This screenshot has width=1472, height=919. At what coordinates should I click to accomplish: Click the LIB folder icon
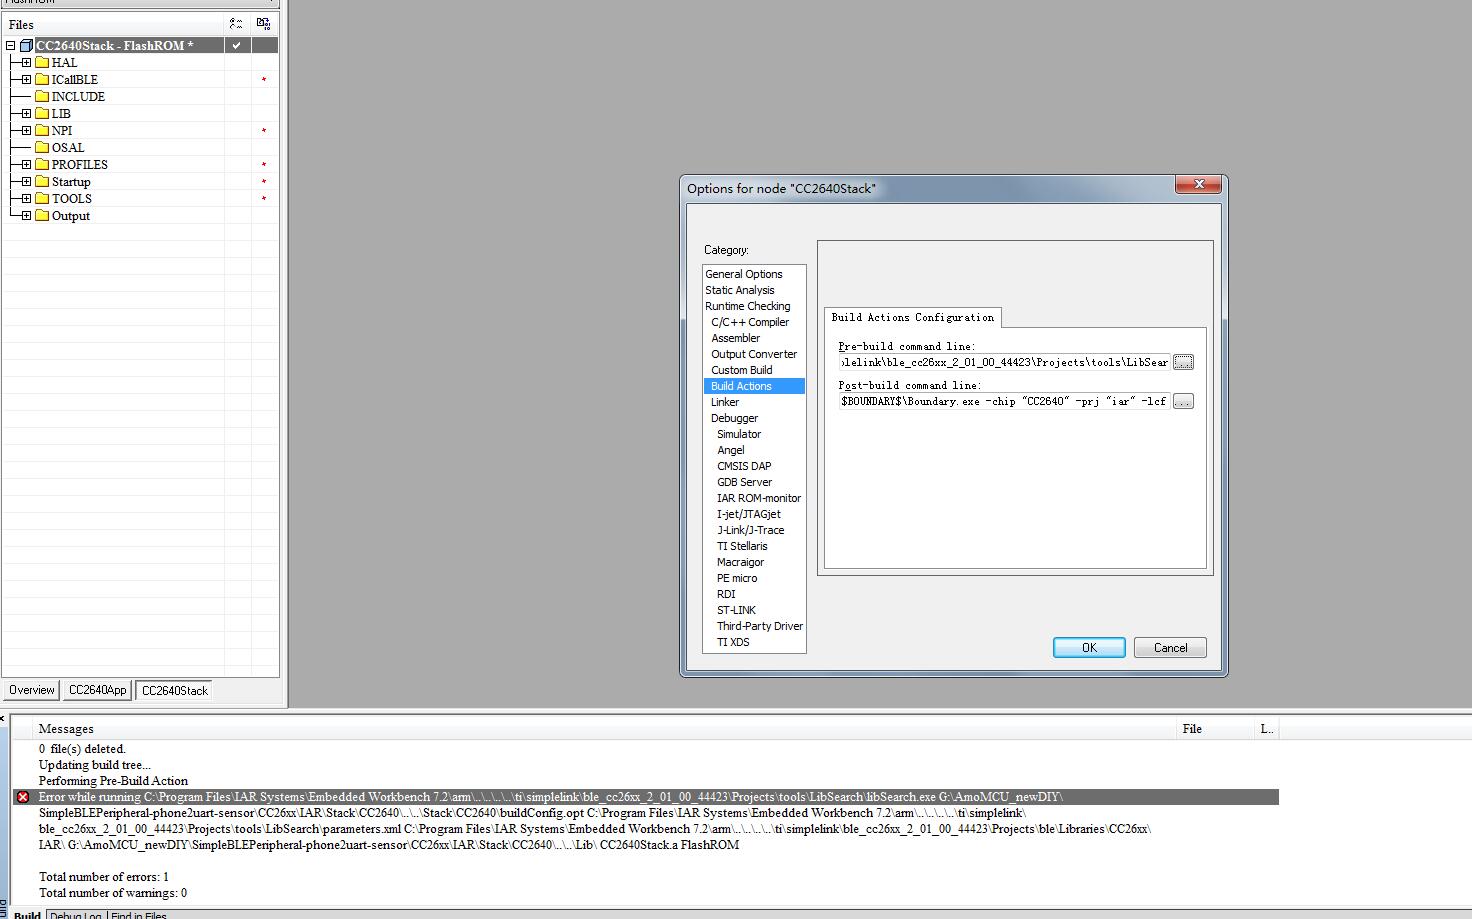point(42,114)
